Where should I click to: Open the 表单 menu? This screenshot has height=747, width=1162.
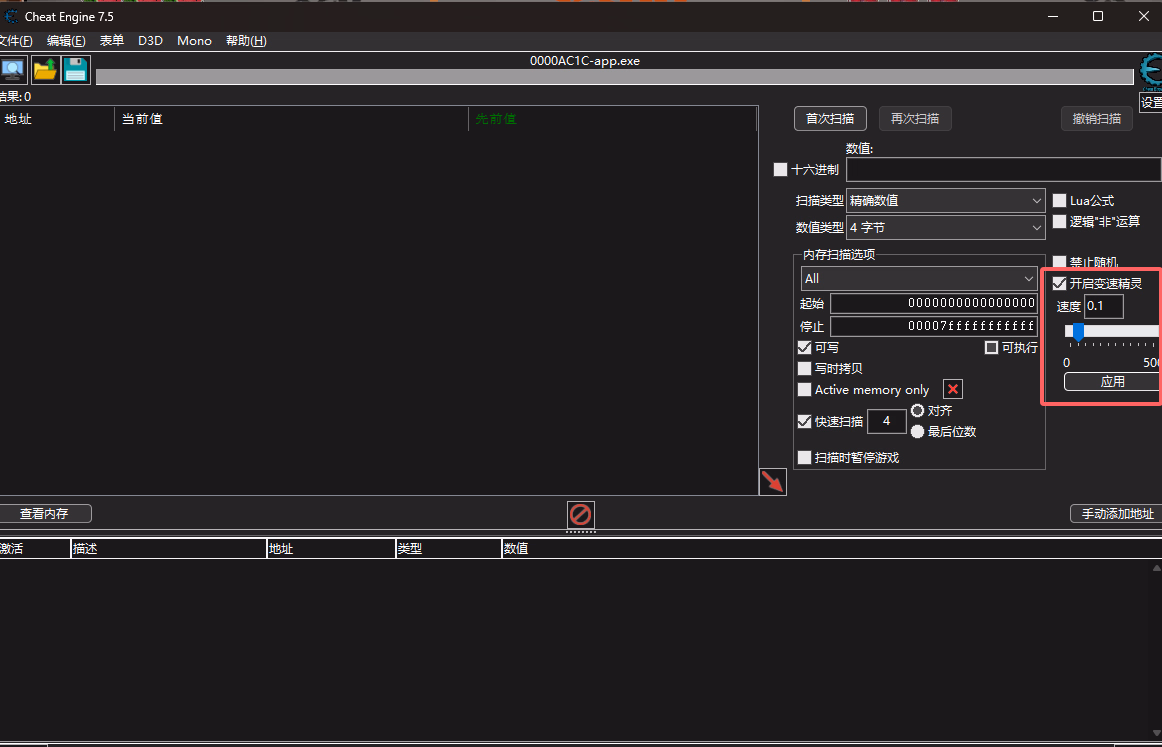pyautogui.click(x=112, y=41)
